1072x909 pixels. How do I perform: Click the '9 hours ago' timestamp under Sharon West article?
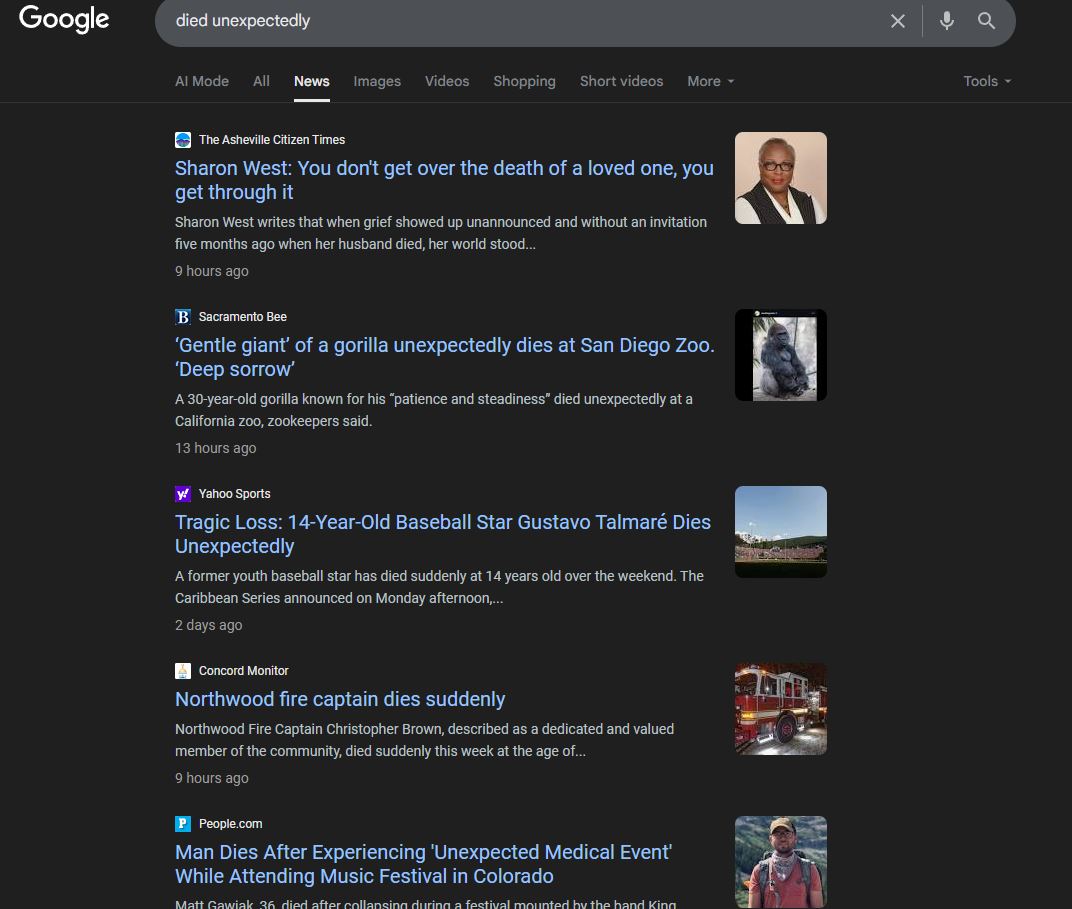pyautogui.click(x=212, y=271)
